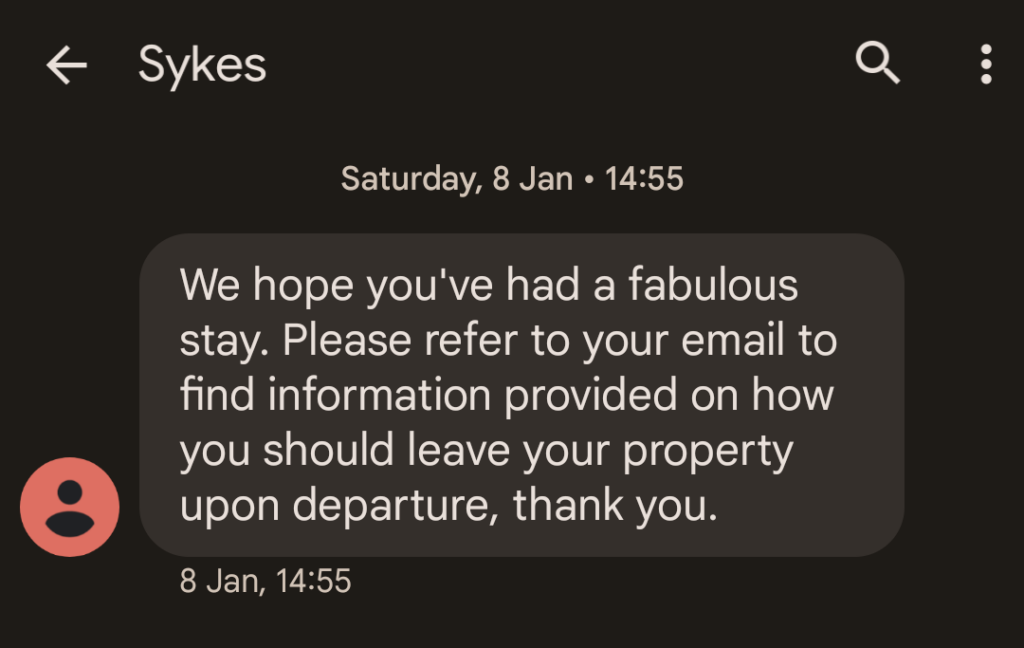Tap the word 'information' in message
This screenshot has height=648, width=1024.
click(x=380, y=396)
